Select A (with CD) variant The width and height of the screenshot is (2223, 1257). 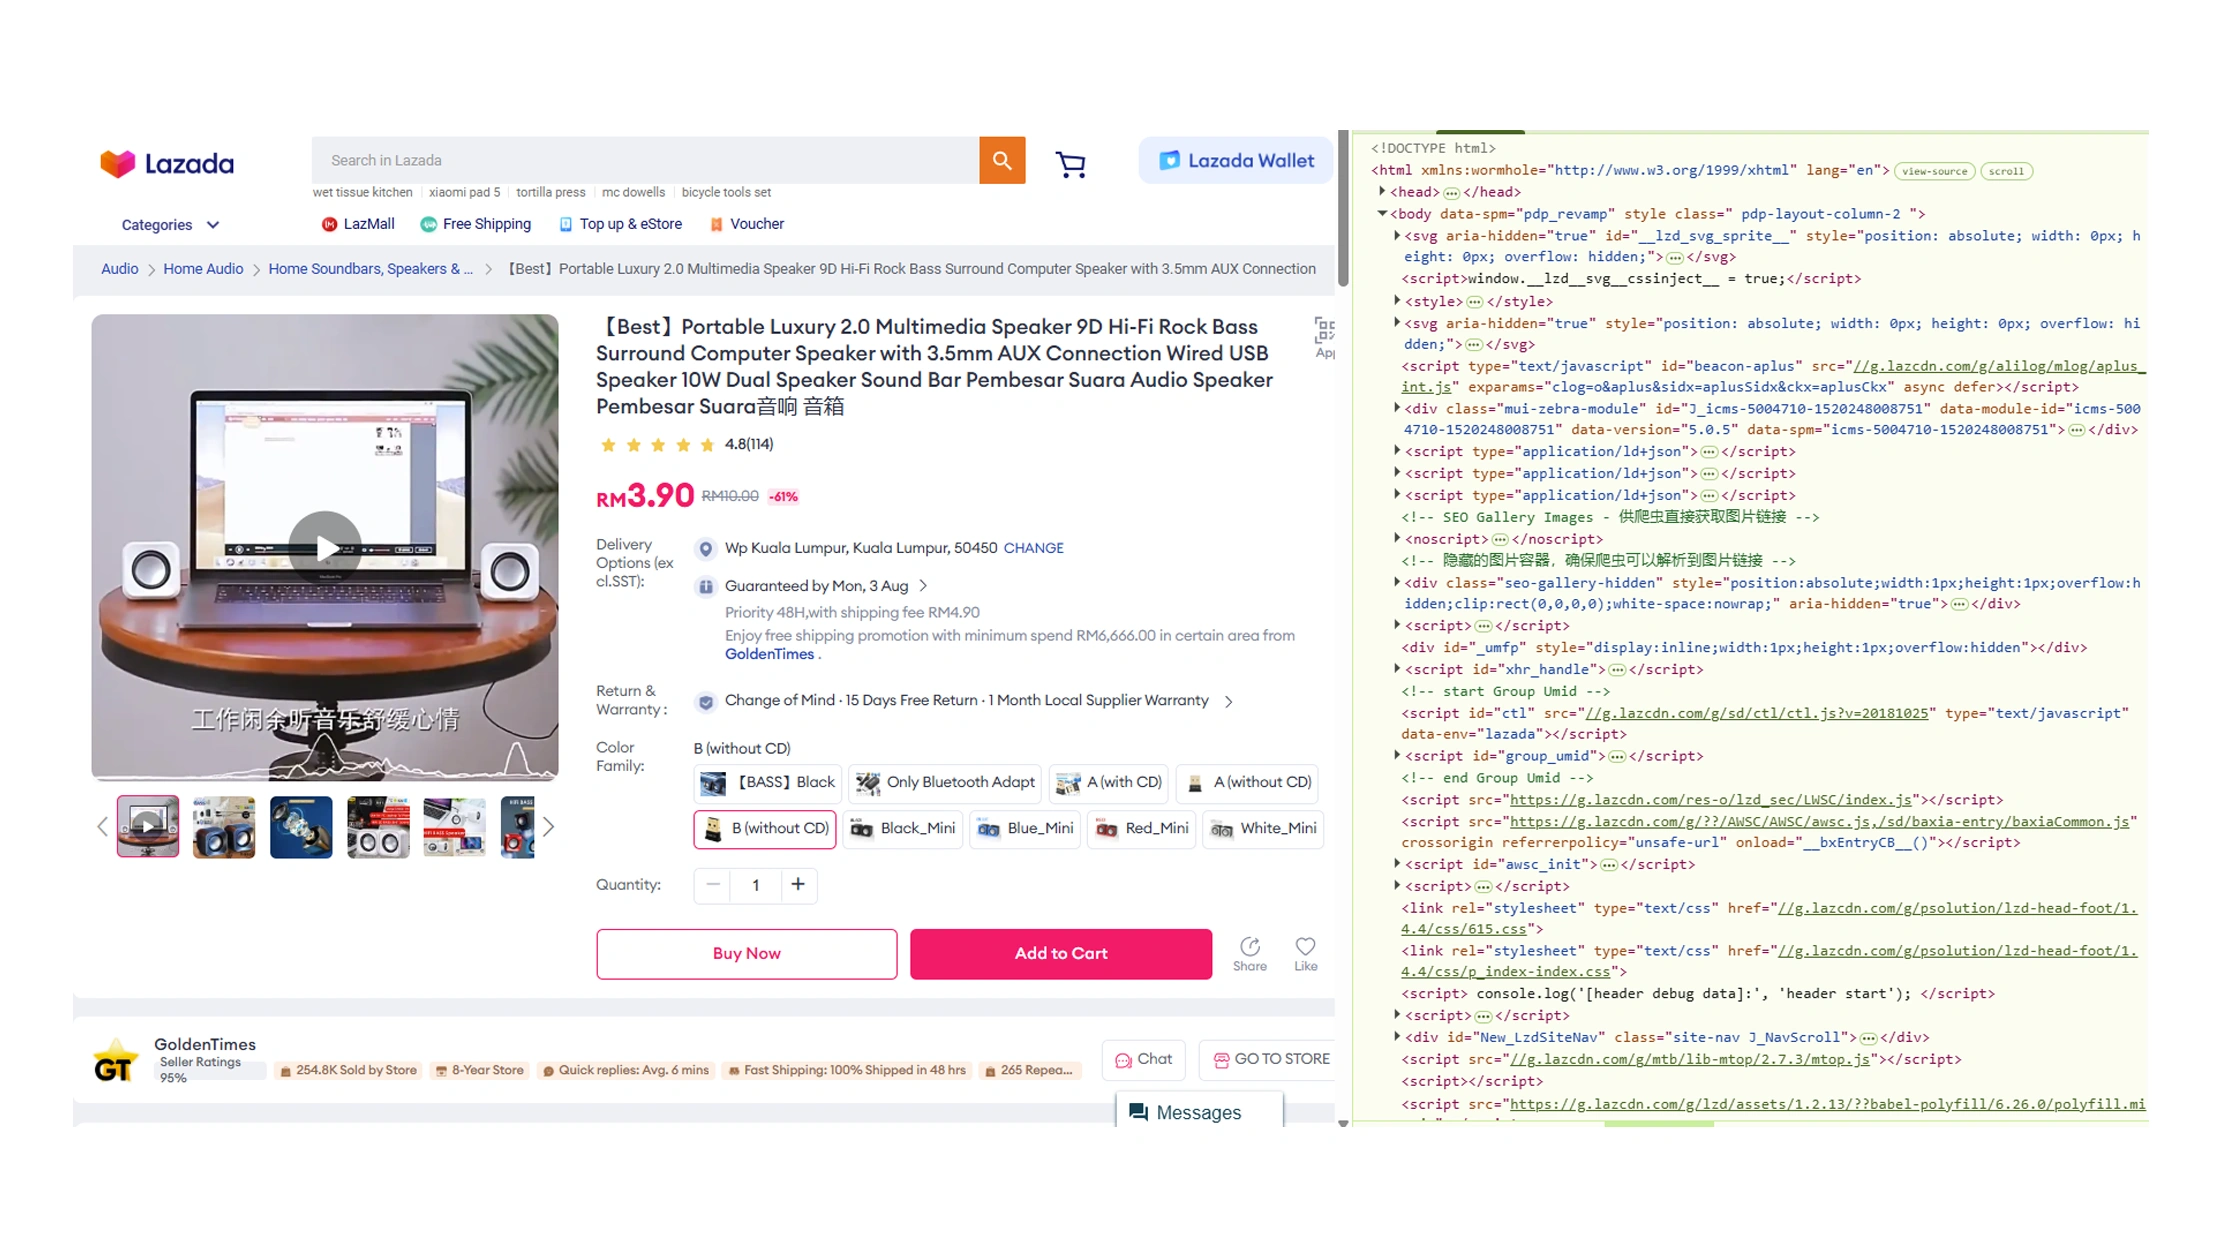point(1108,782)
